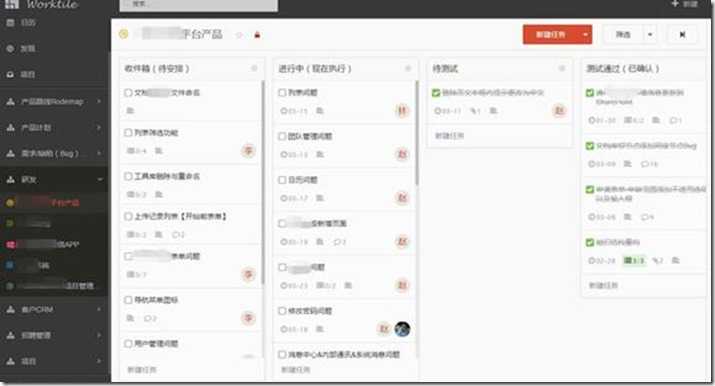Uncheck the completed task in 待测试 column
The height and width of the screenshot is (386, 715).
pyautogui.click(x=436, y=93)
